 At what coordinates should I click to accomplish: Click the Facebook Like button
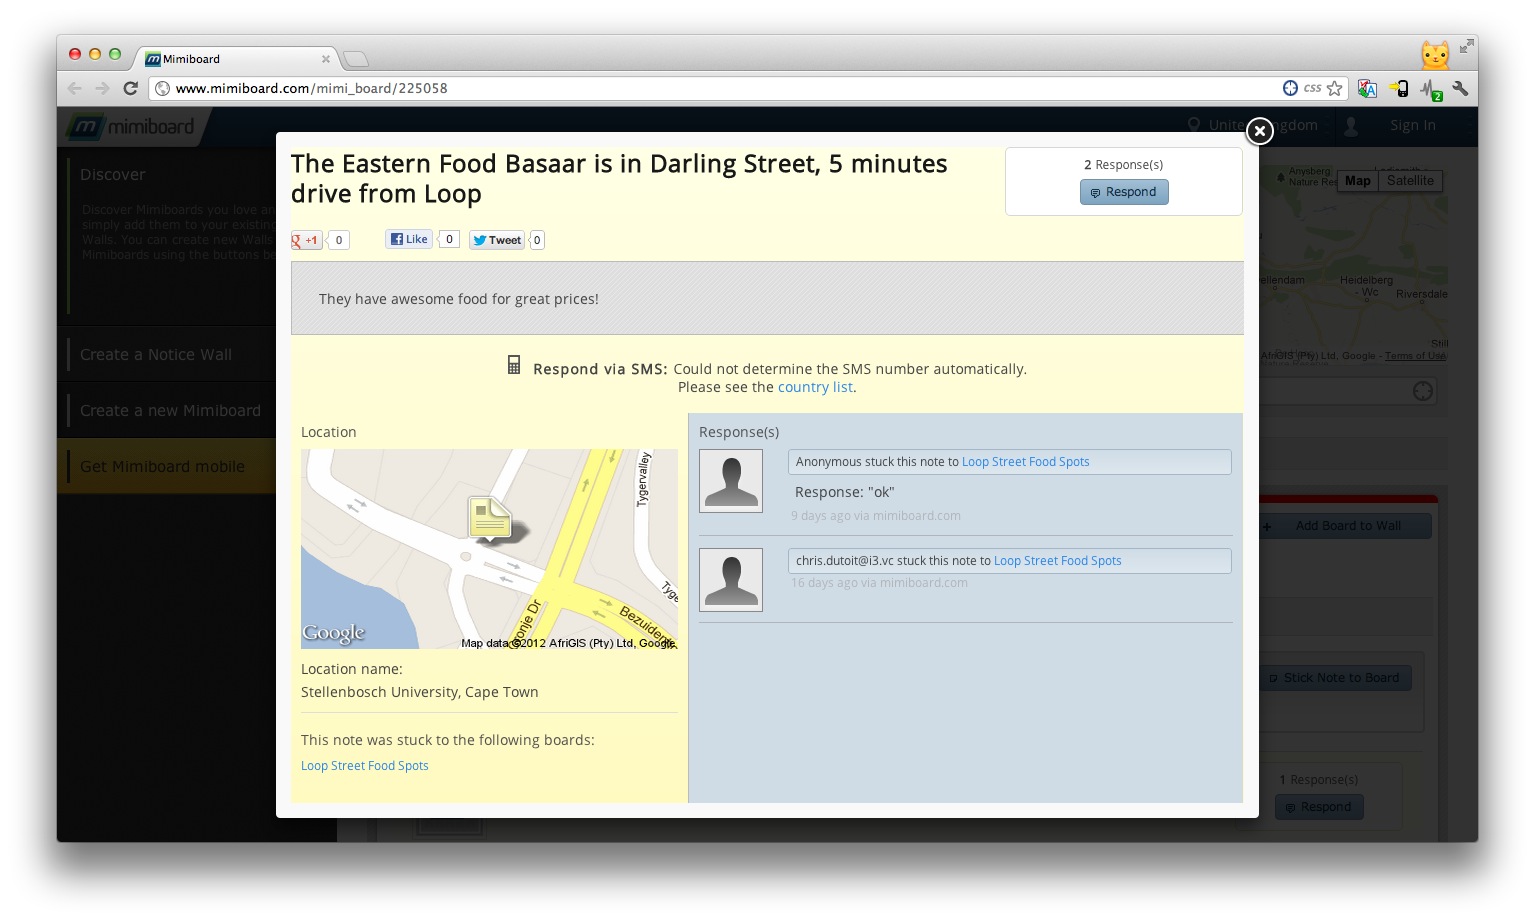point(409,239)
